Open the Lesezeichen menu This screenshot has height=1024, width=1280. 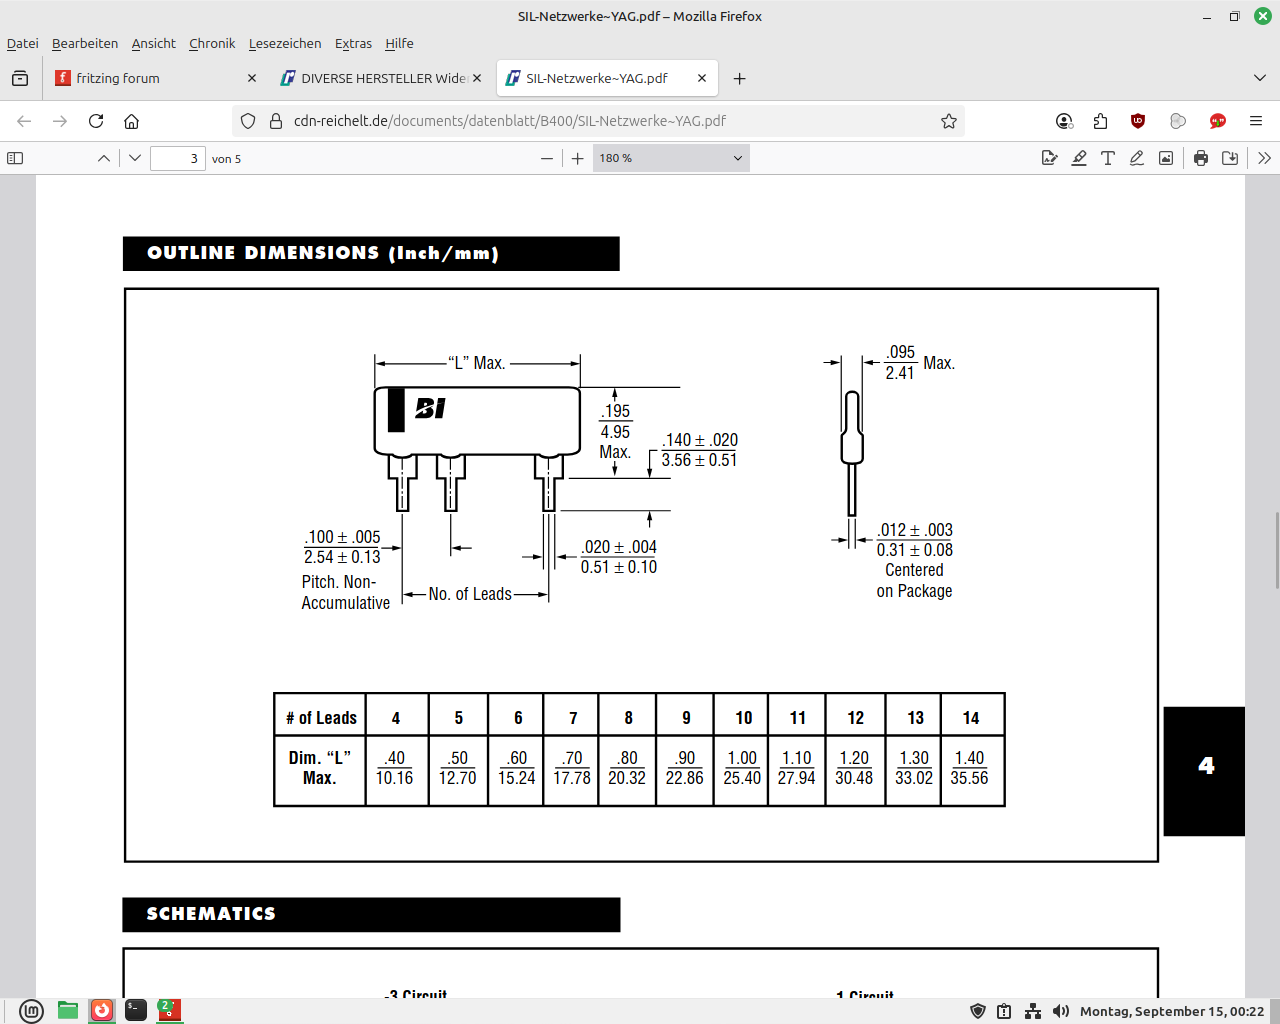tap(285, 43)
